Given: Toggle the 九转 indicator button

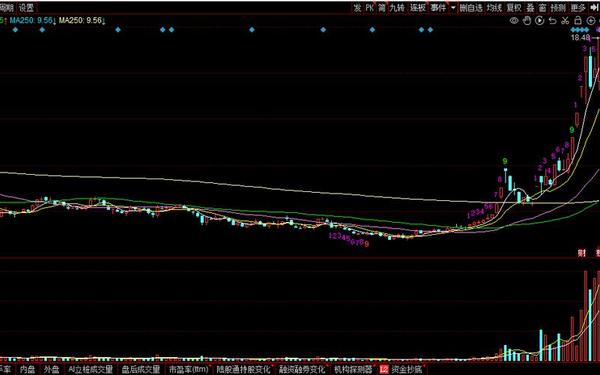Looking at the screenshot, I should coord(397,8).
